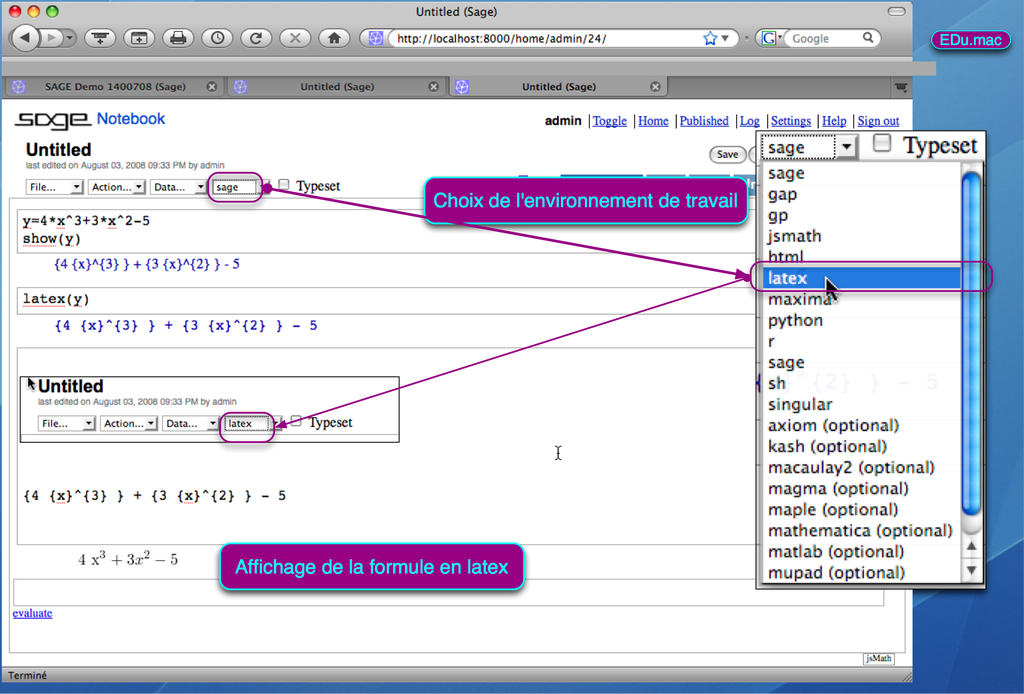Open the address bar history dropdown arrow
The image size is (1024, 694).
pyautogui.click(x=725, y=39)
